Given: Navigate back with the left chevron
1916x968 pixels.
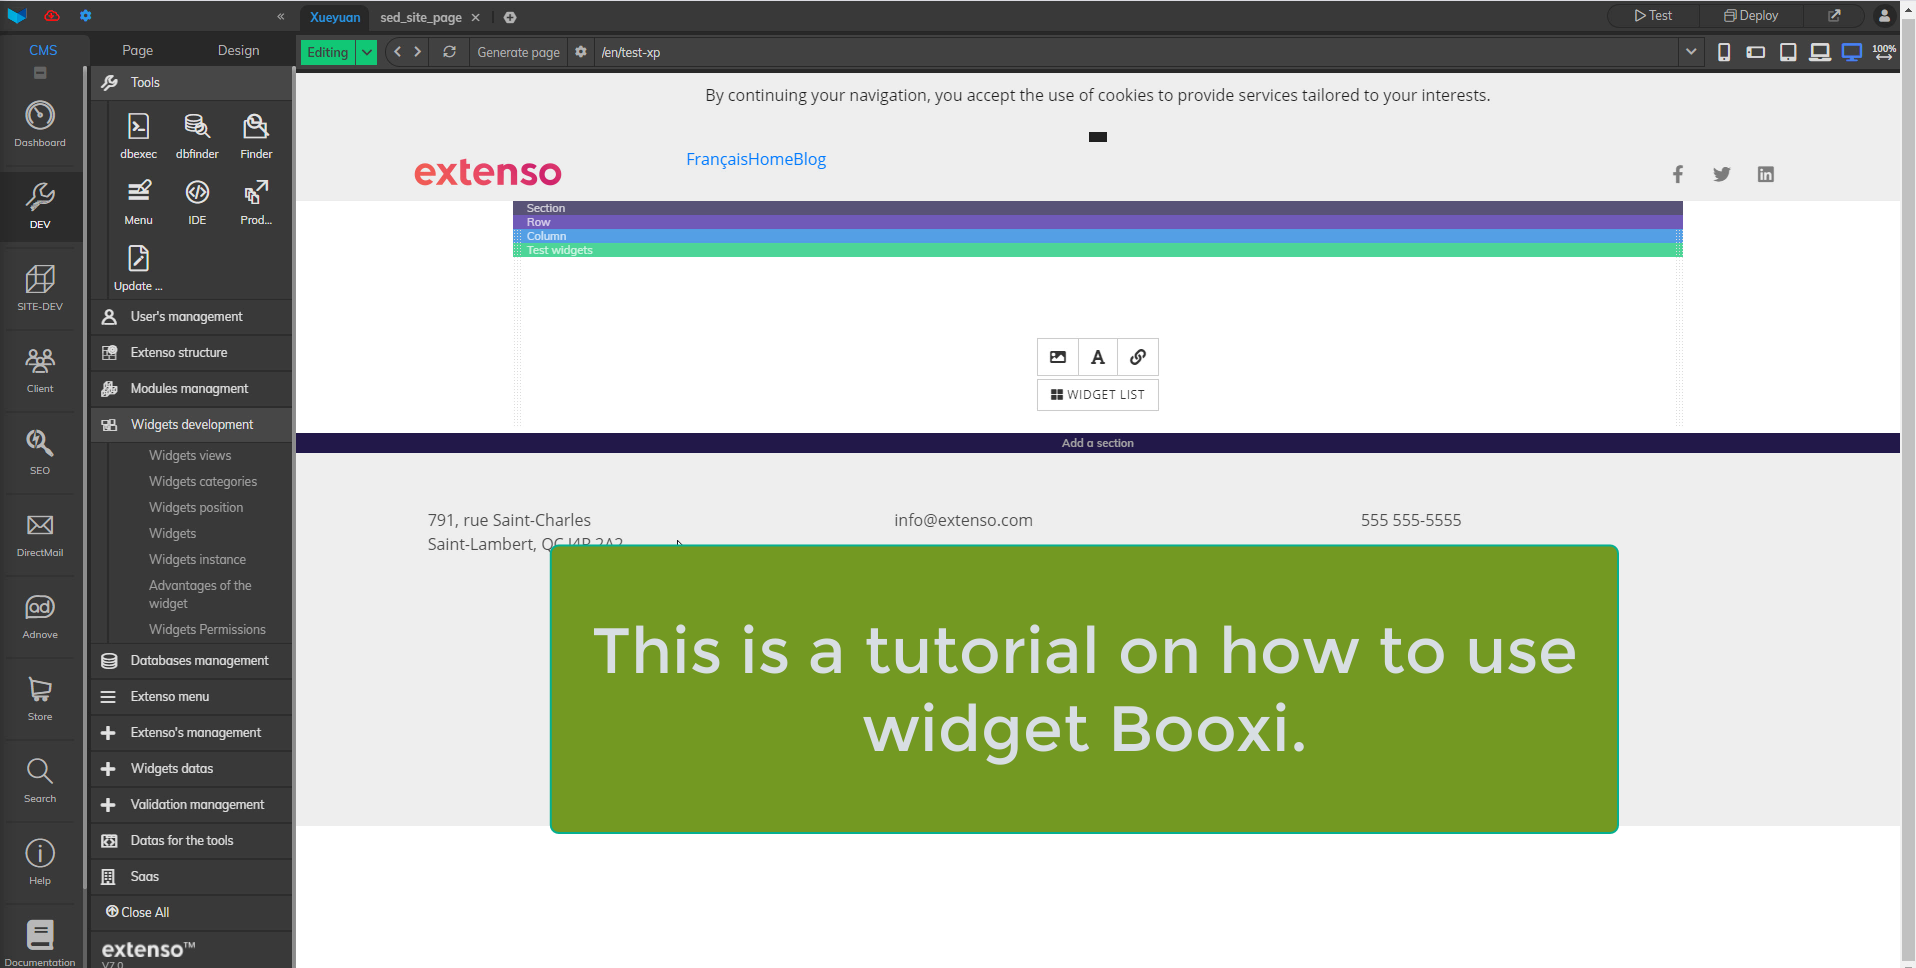Looking at the screenshot, I should click(x=397, y=52).
